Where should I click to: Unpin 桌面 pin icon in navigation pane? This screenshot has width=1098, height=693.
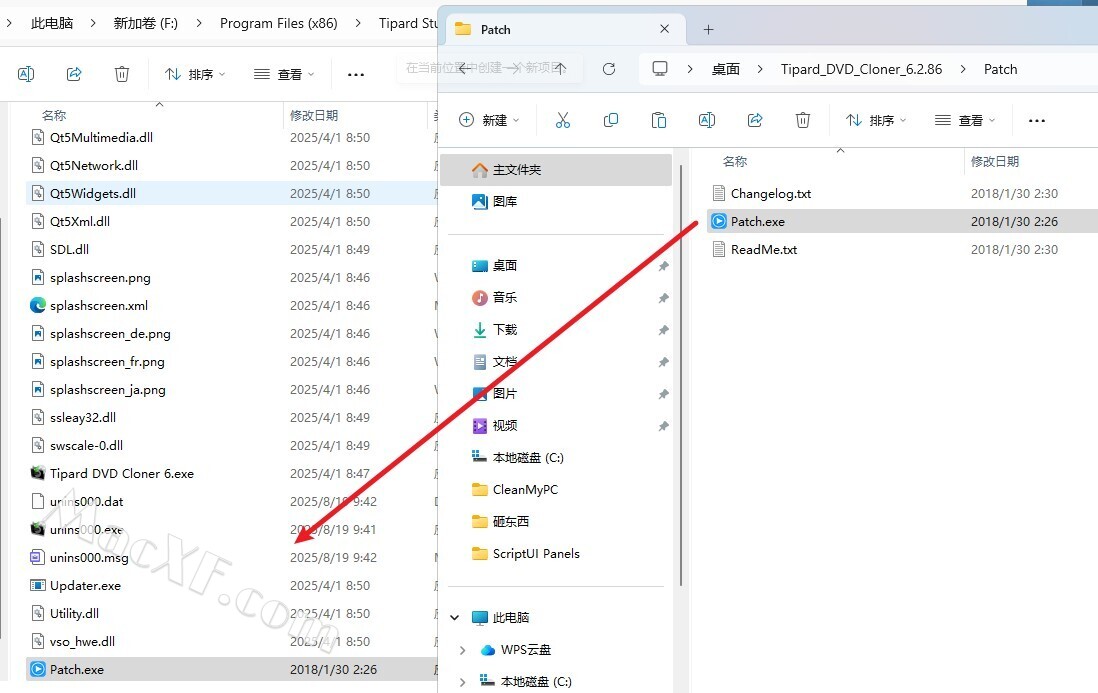[x=663, y=266]
